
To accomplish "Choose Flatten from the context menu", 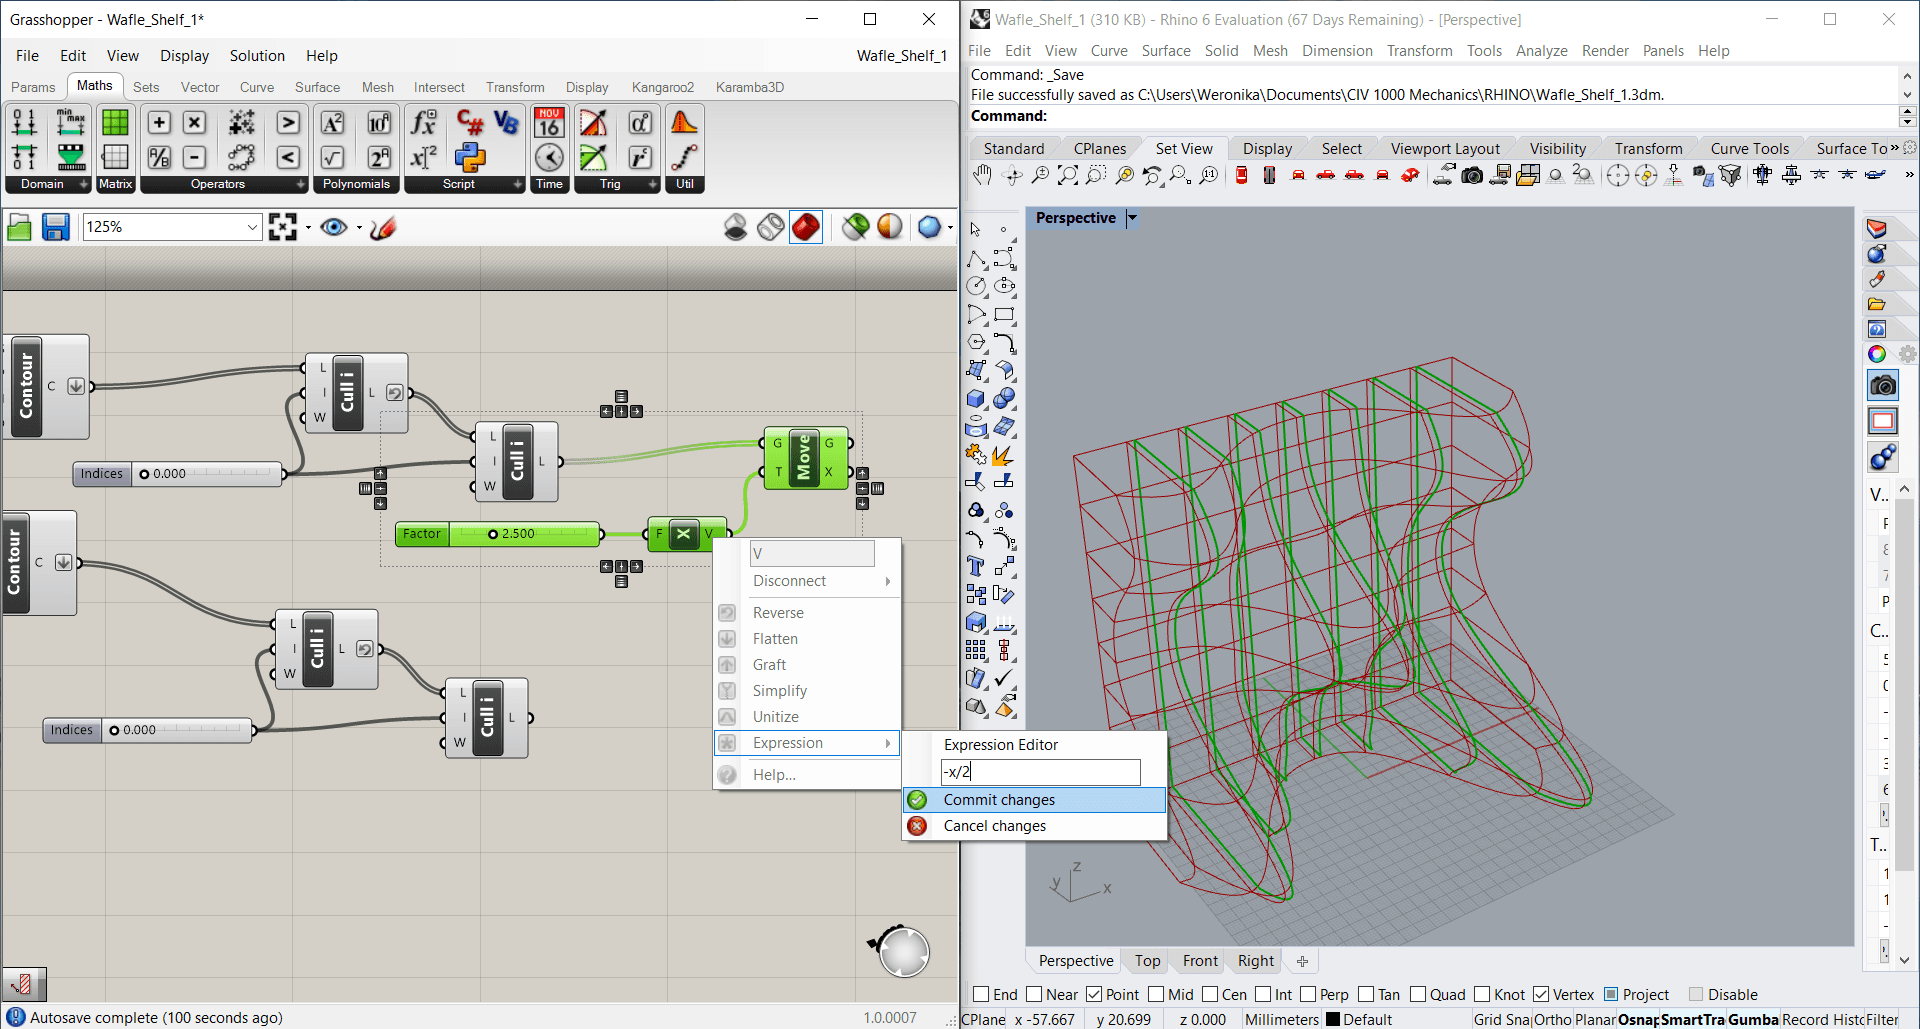I will tap(775, 639).
